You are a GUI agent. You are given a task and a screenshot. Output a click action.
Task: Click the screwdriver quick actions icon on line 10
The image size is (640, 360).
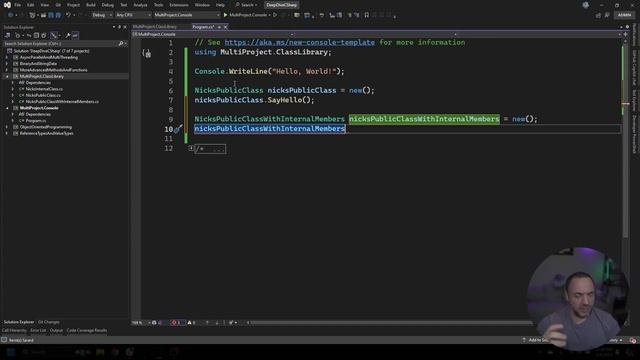coord(178,129)
